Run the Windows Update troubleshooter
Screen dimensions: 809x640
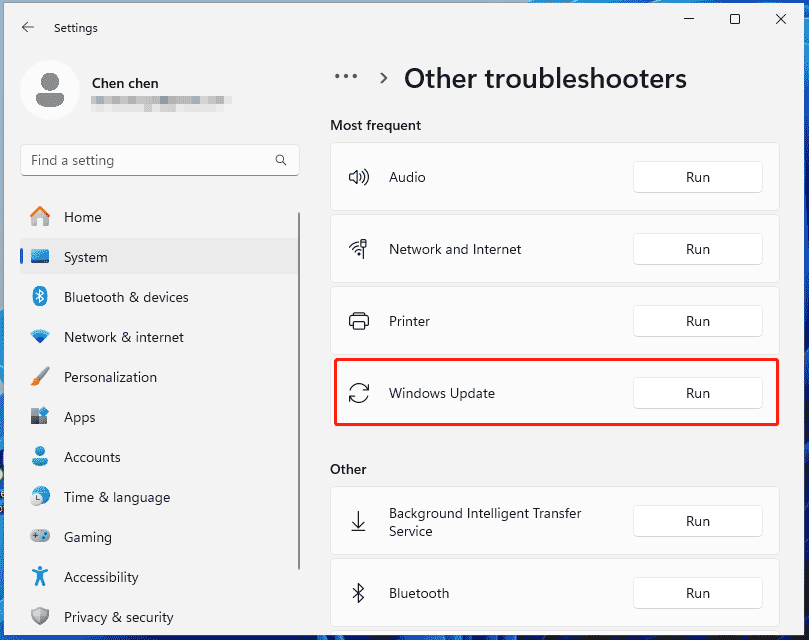(x=697, y=393)
